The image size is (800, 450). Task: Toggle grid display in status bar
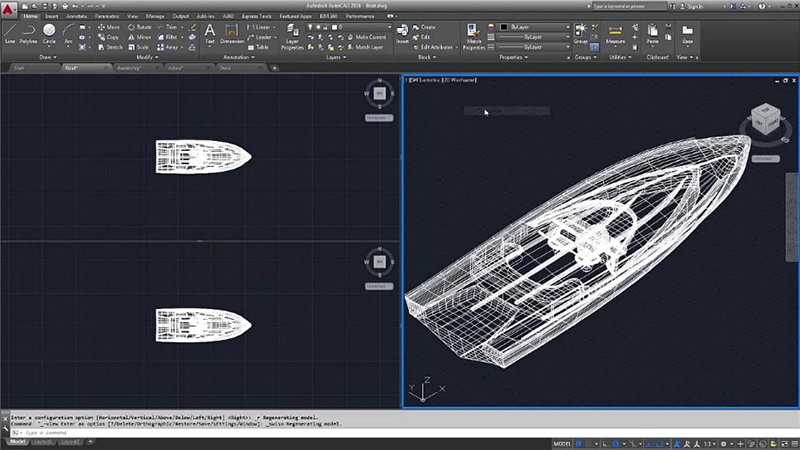click(579, 444)
